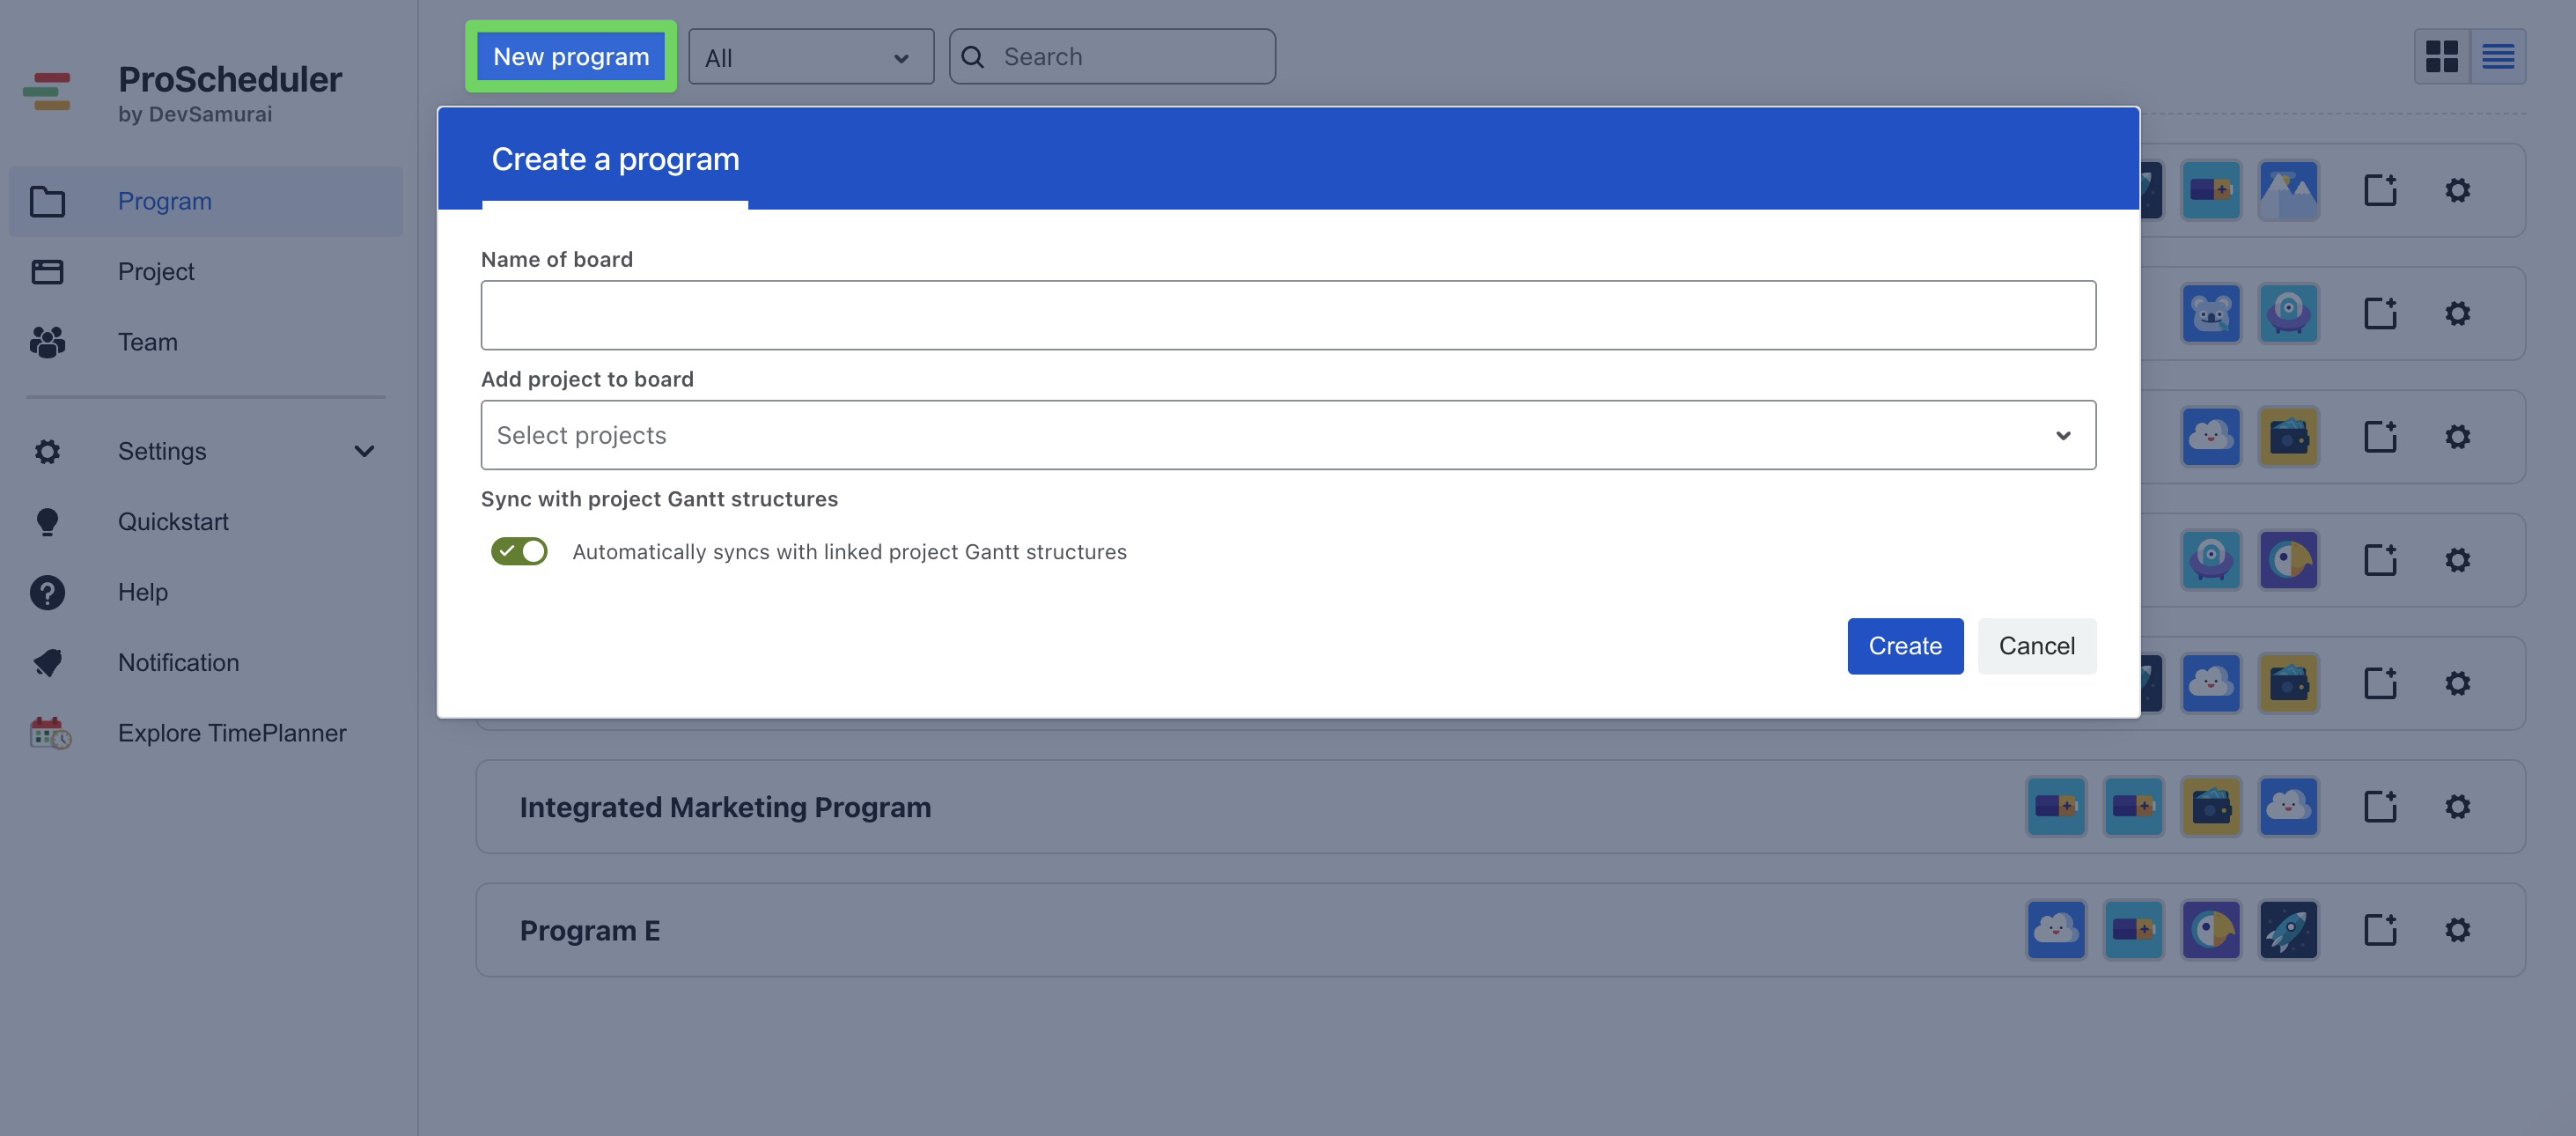The height and width of the screenshot is (1136, 2576).
Task: Toggle automatic Gantt structure sync switch
Action: (x=519, y=551)
